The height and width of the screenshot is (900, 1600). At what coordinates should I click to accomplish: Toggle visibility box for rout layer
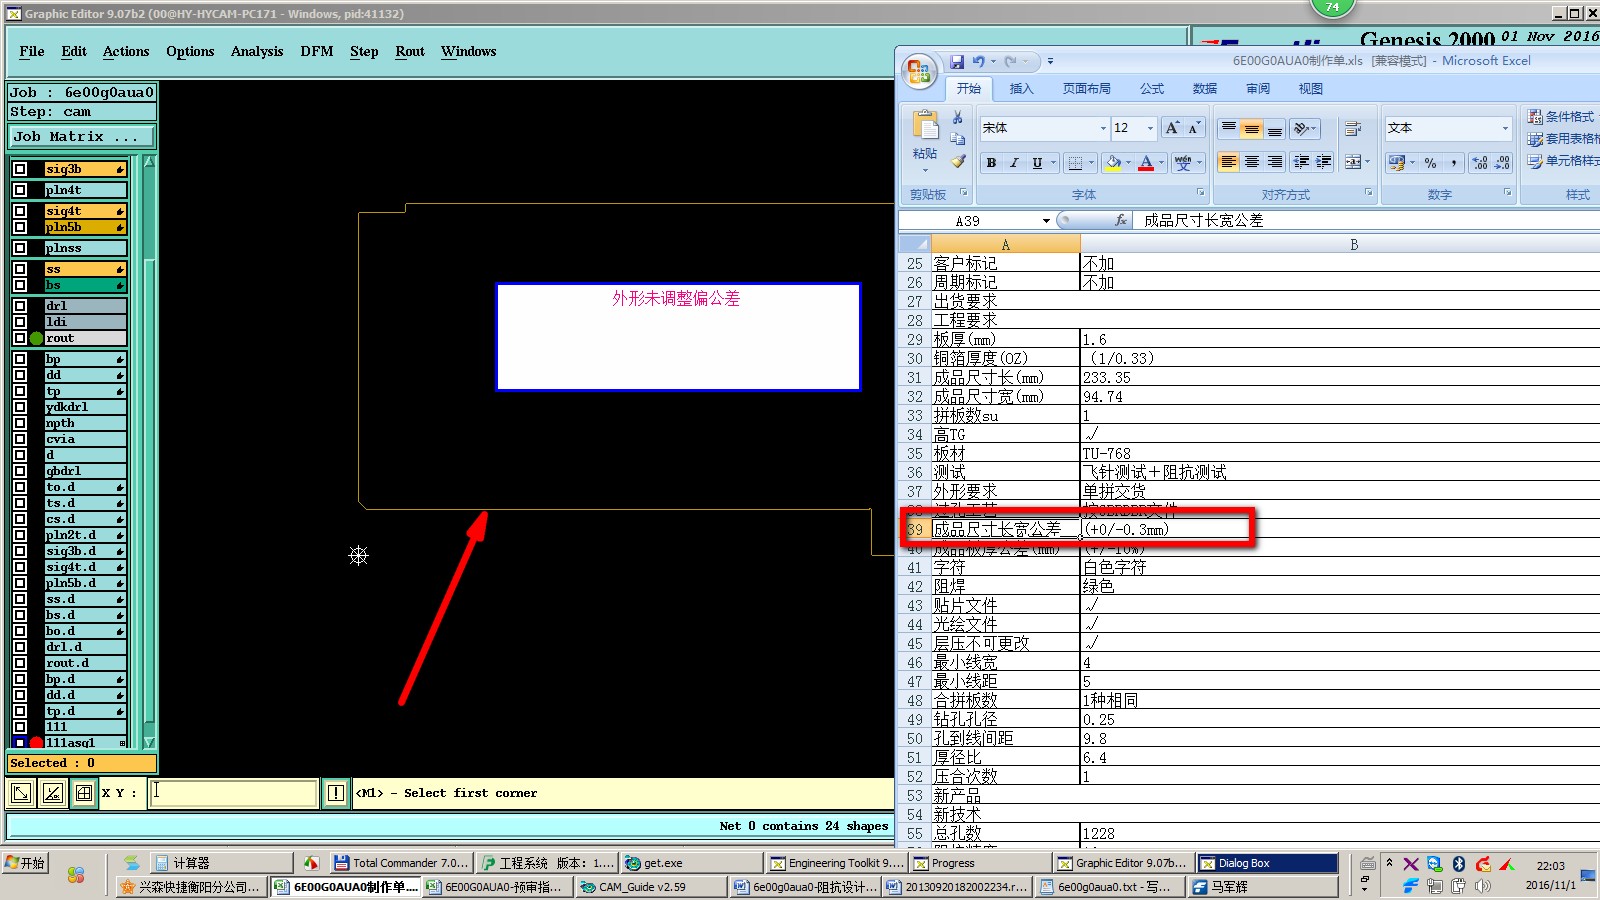pyautogui.click(x=20, y=338)
